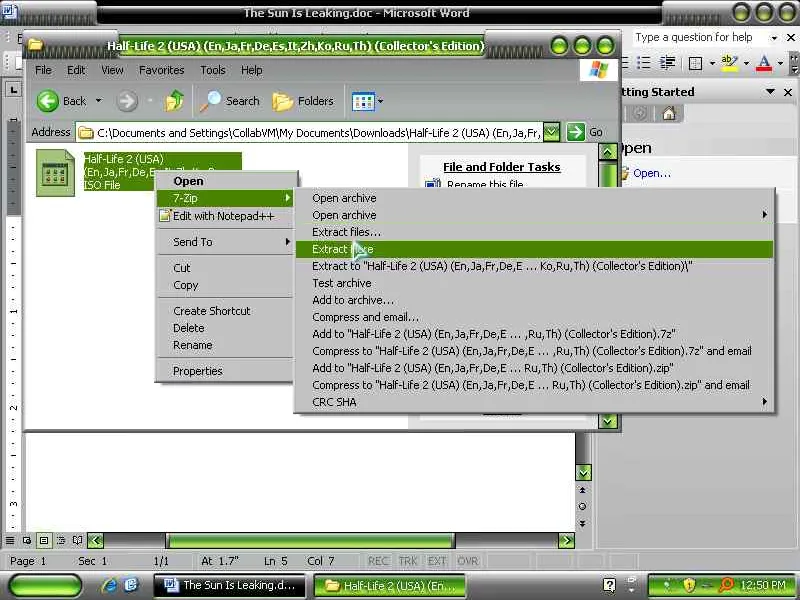Viewport: 800px width, 600px height.
Task: Click the green Go arrow button
Action: (x=576, y=132)
